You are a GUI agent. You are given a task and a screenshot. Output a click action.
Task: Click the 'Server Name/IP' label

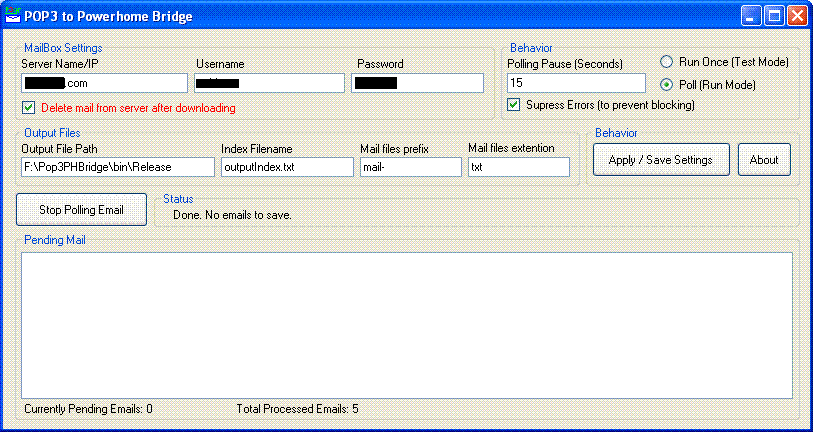[60, 64]
